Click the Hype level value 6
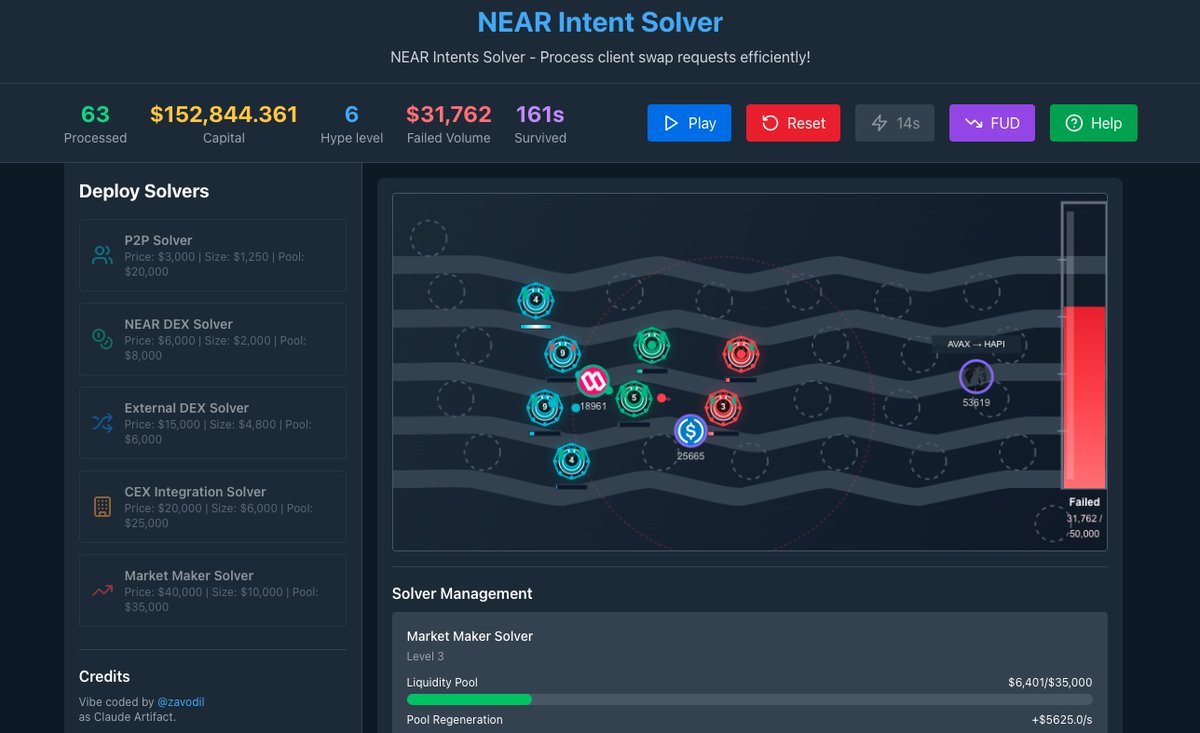The image size is (1200, 733). coord(351,114)
